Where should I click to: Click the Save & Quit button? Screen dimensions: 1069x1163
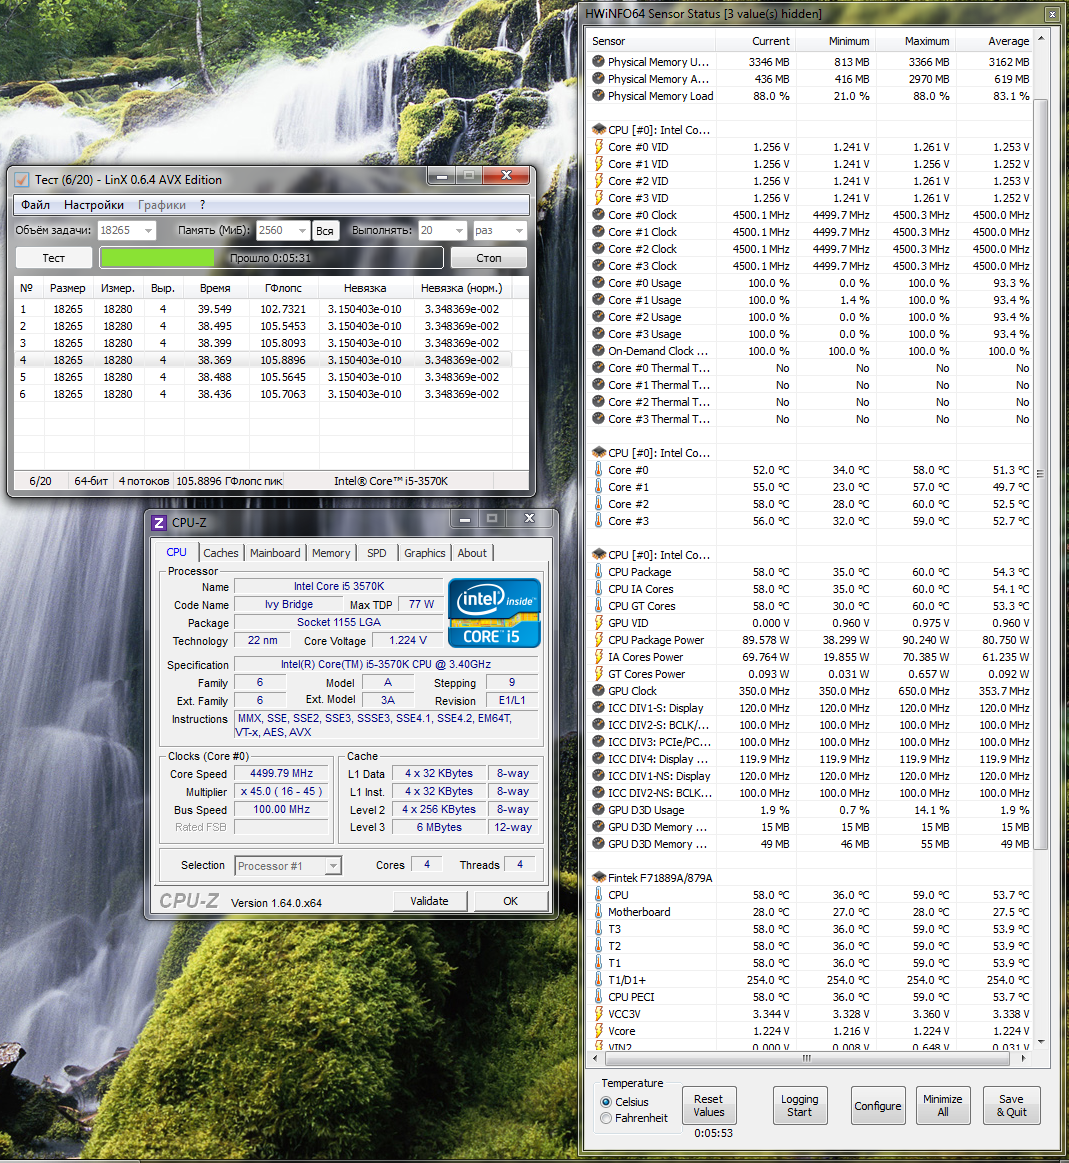tap(1011, 1105)
